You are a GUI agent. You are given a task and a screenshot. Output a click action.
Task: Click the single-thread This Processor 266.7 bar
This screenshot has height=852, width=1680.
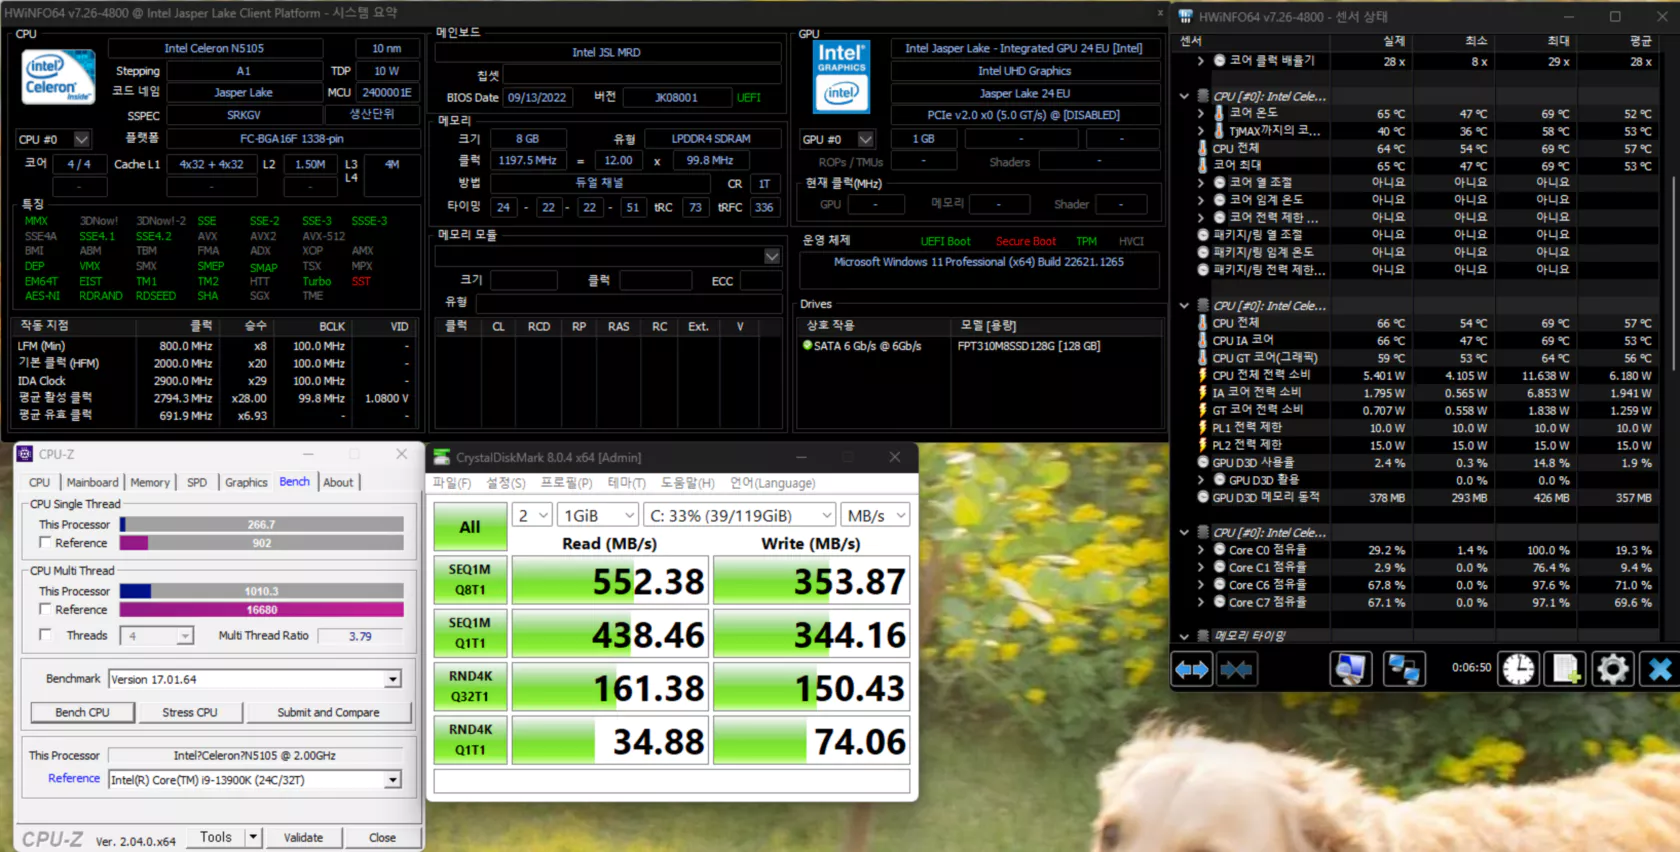click(261, 524)
